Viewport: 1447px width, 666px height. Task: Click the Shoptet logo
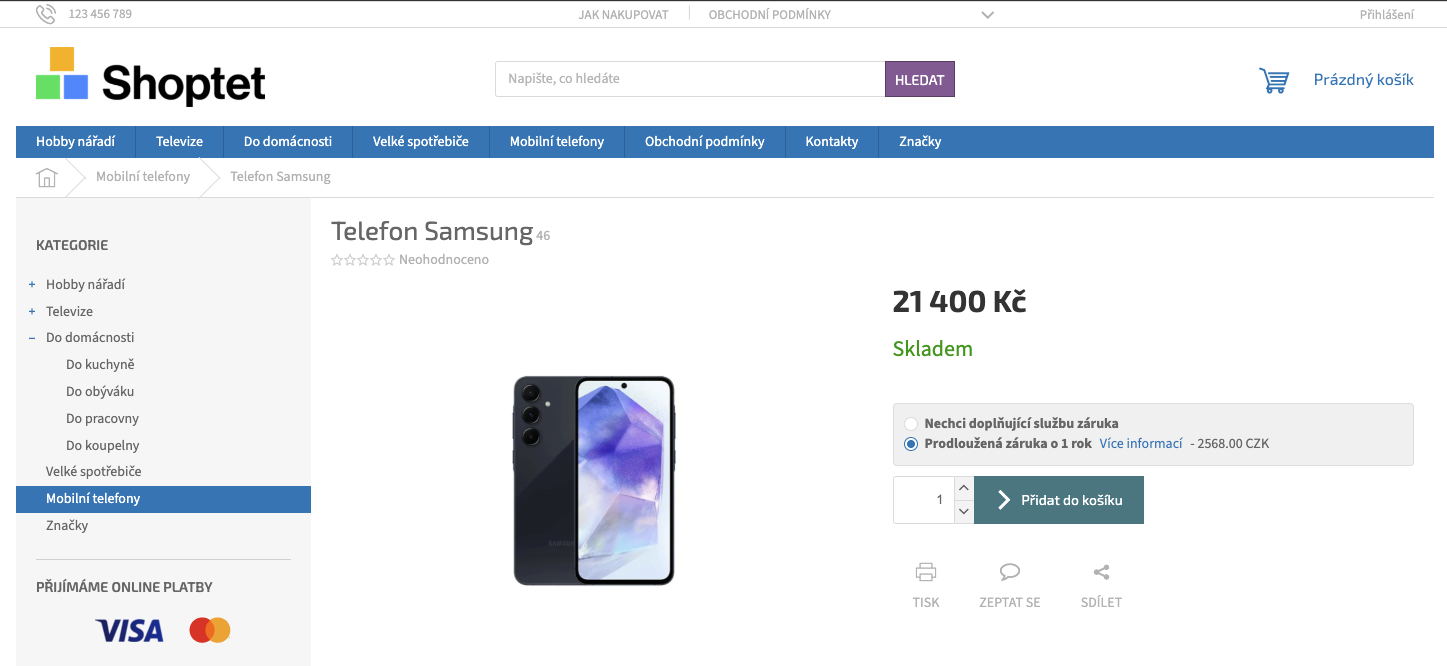pyautogui.click(x=151, y=77)
